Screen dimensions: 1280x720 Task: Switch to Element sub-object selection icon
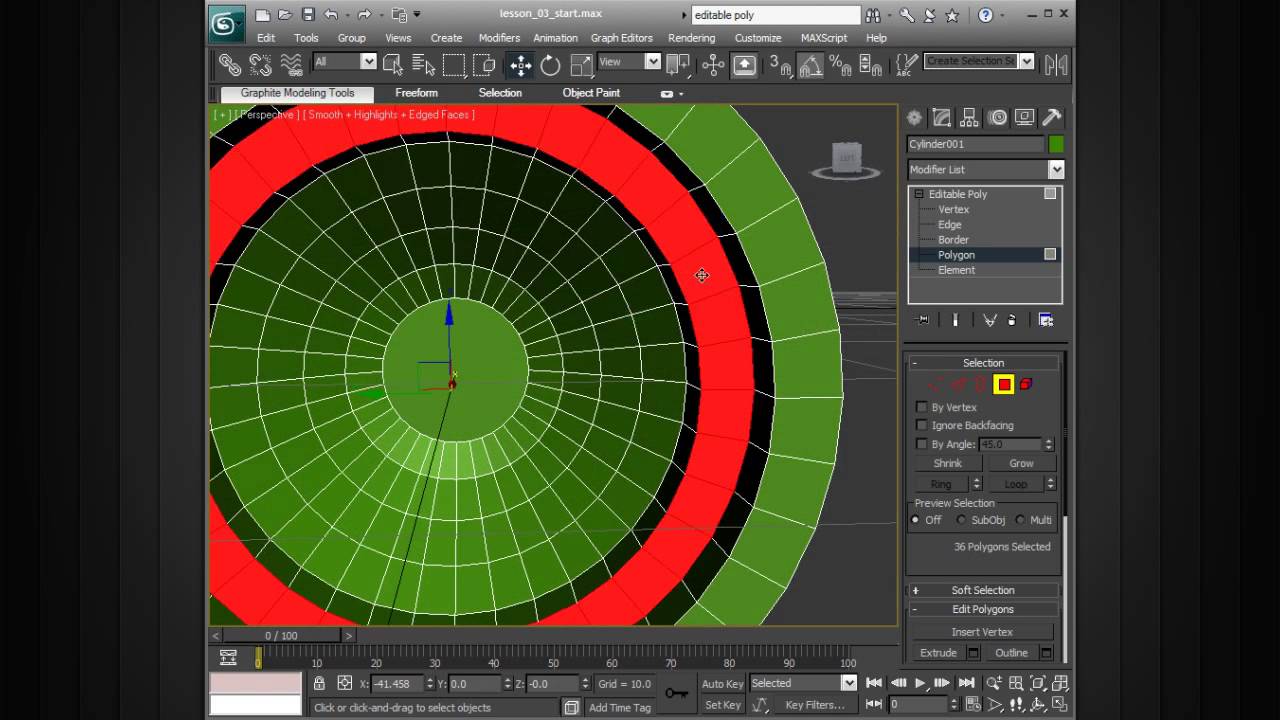tap(1026, 384)
